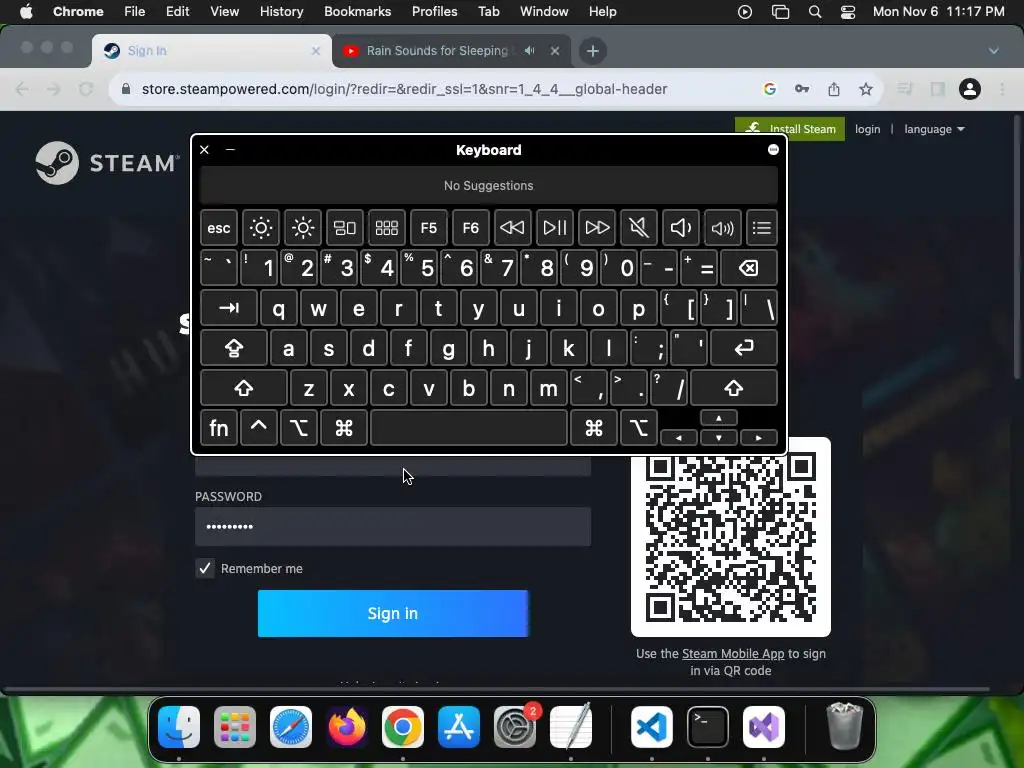1024x768 pixels.
Task: Toggle the fn modifier key
Action: point(219,428)
